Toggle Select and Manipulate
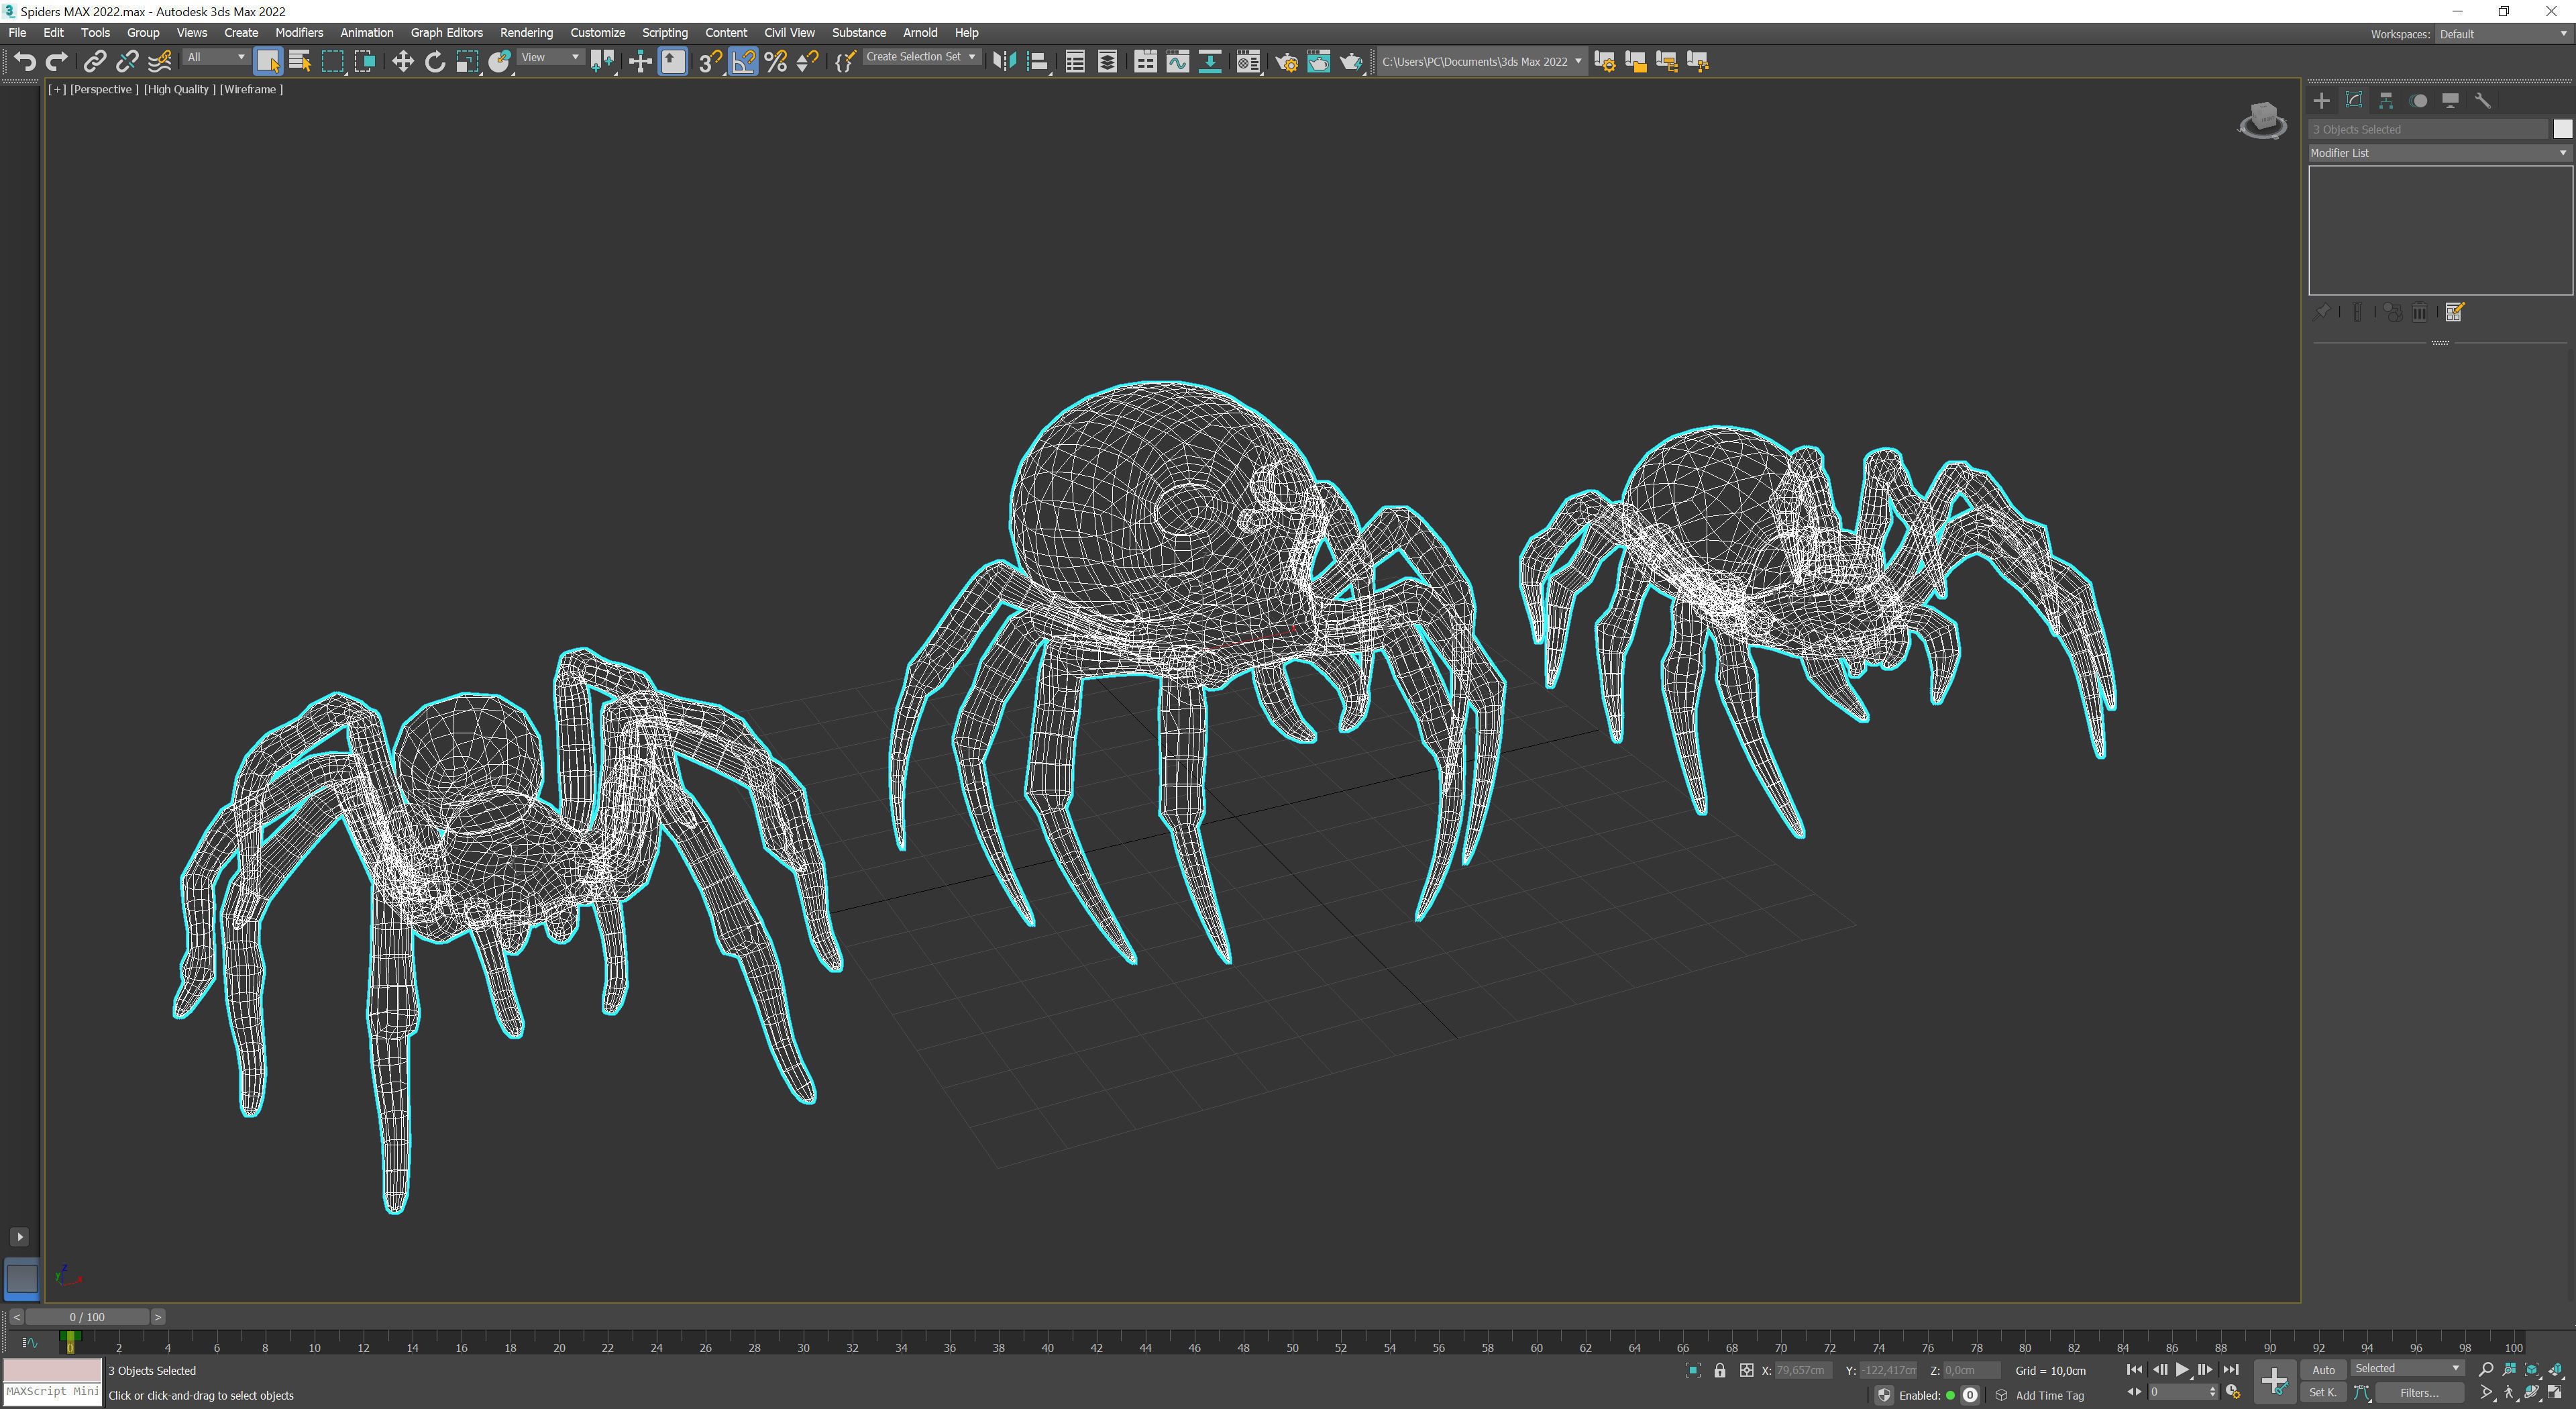The image size is (2576, 1409). (x=640, y=62)
